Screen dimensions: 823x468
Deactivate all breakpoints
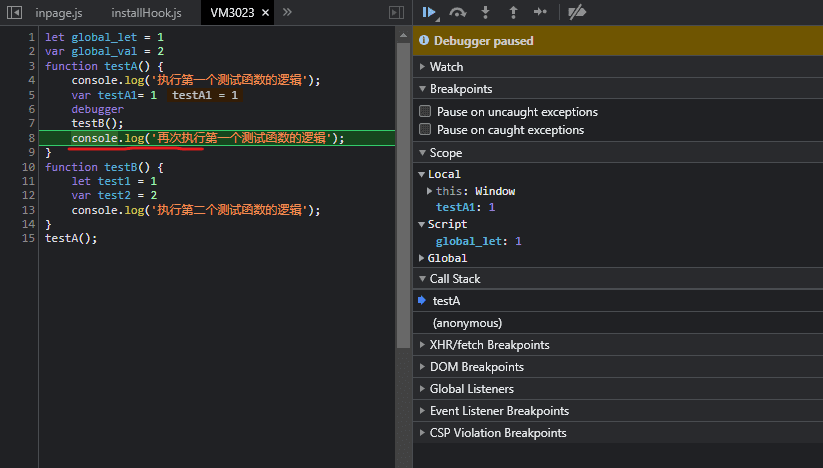(576, 12)
